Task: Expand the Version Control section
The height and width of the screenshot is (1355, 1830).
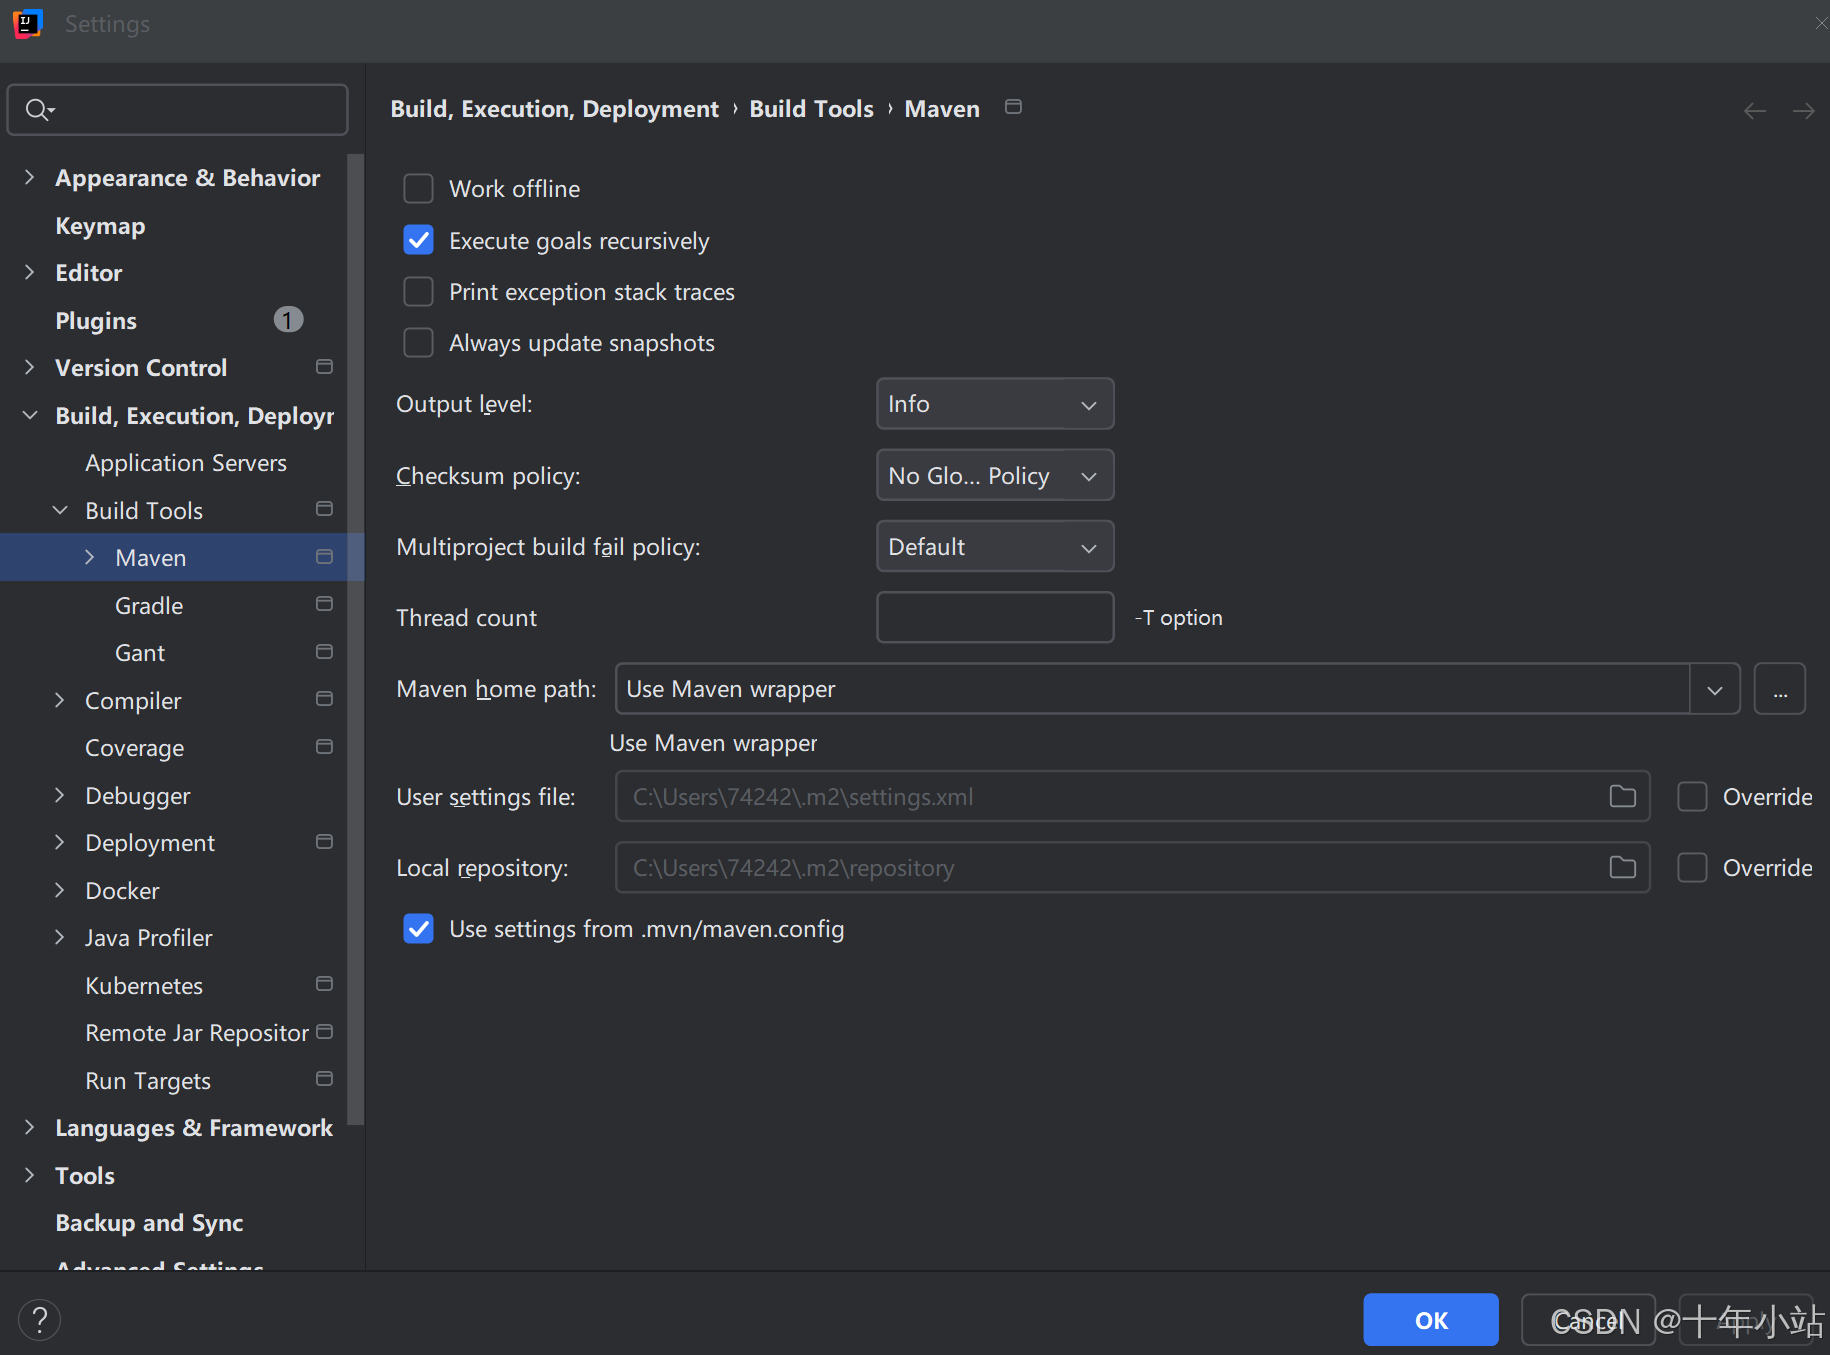Action: coord(30,367)
